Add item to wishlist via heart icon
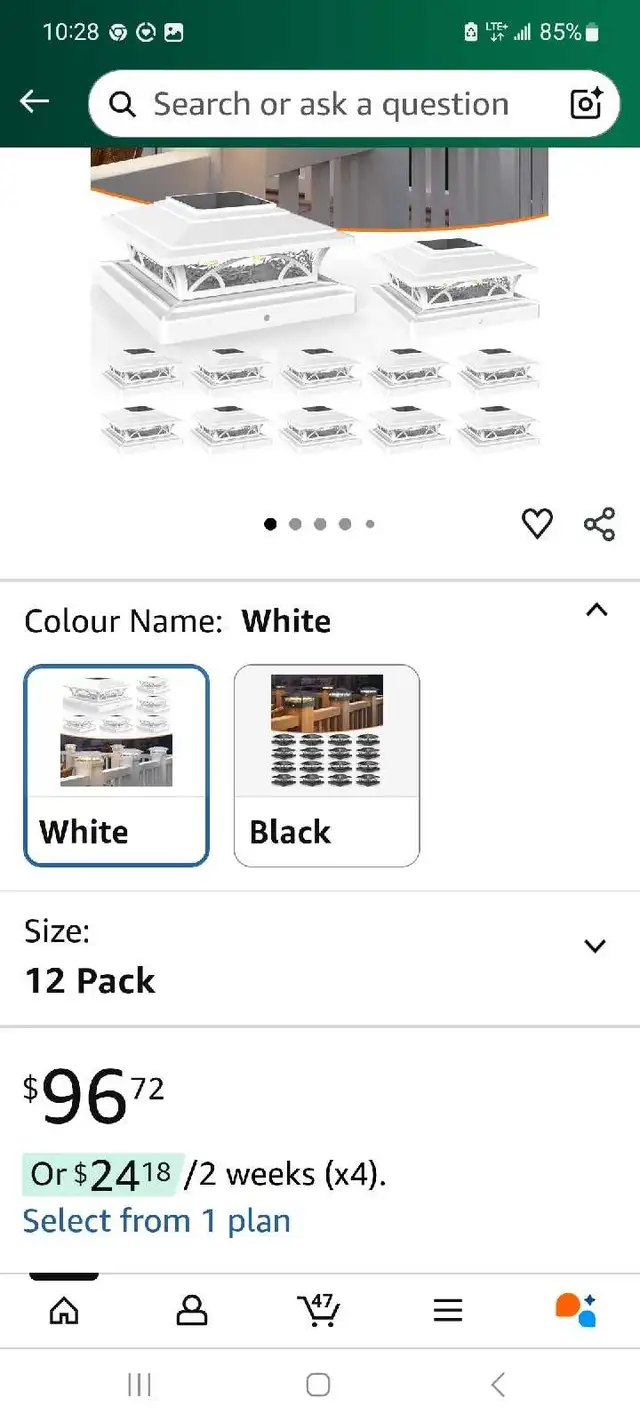Screen dimensions: 640x1422 pos(537,521)
